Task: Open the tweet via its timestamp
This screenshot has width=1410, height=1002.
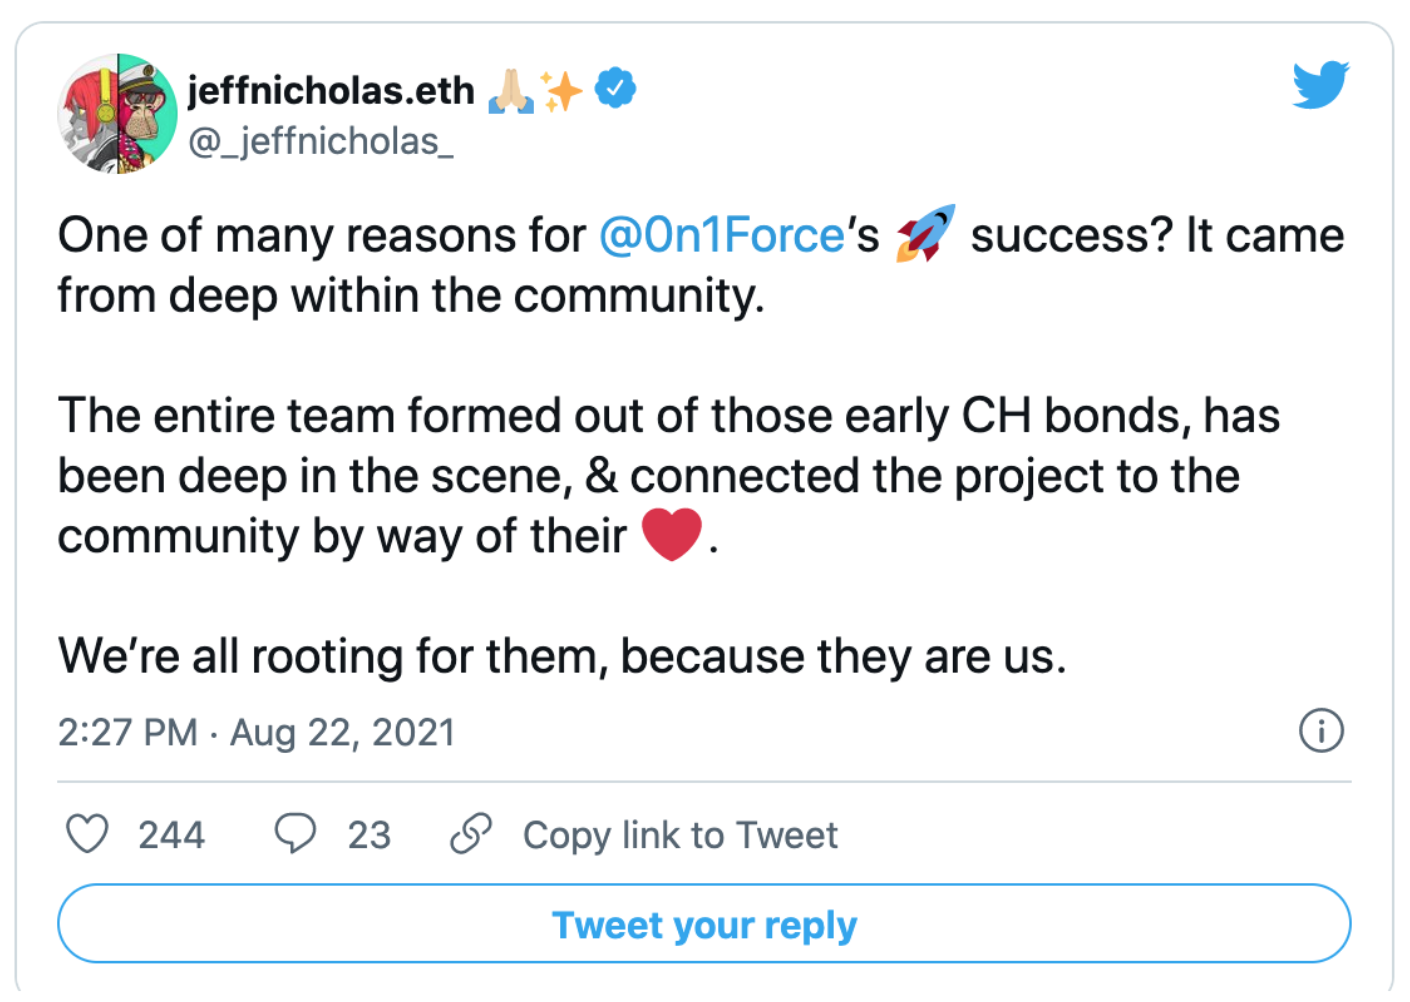Action: pyautogui.click(x=256, y=732)
